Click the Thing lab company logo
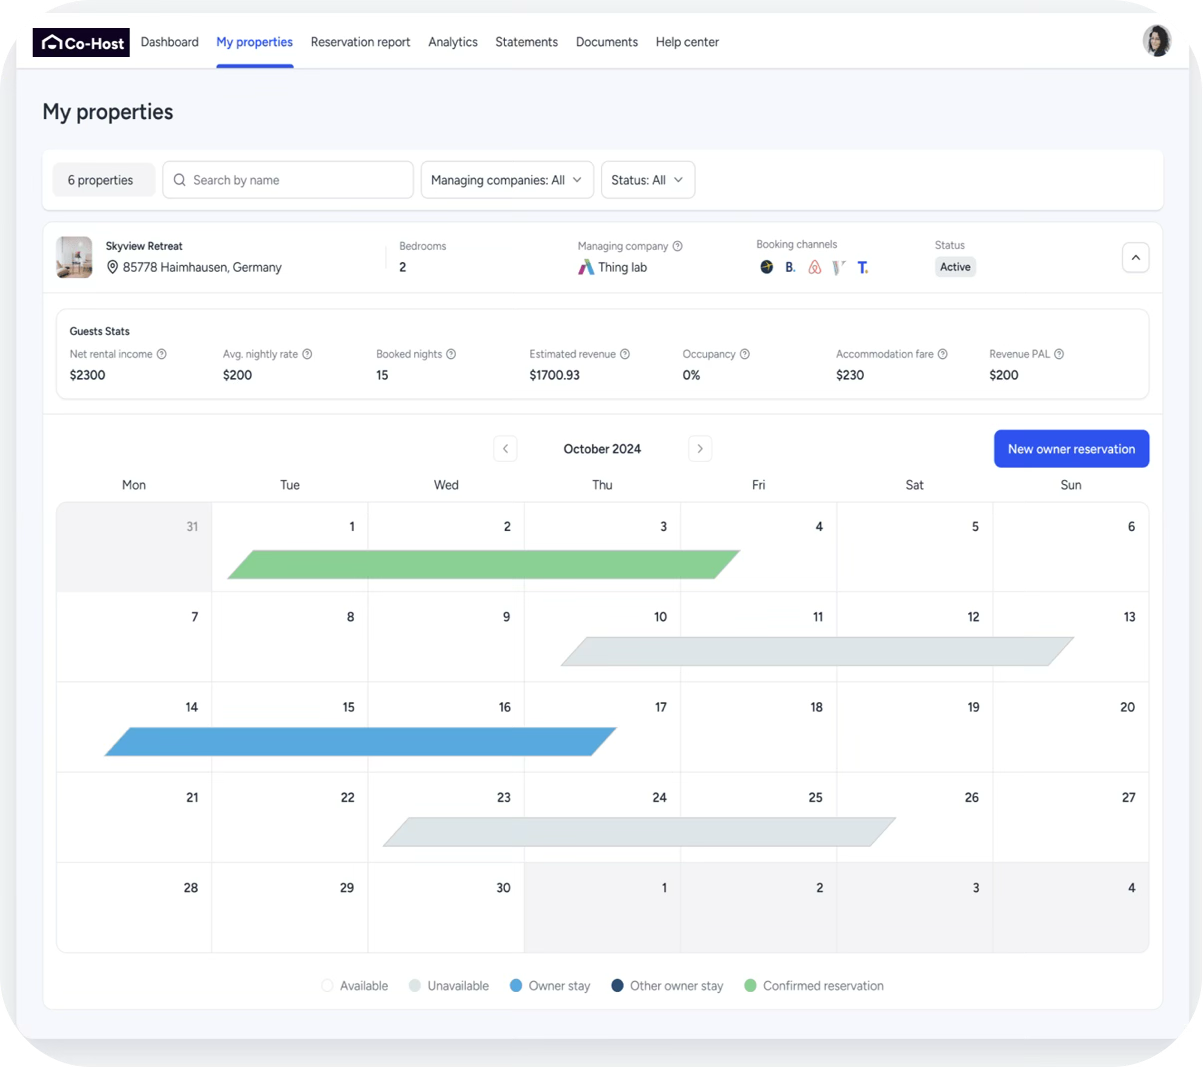The image size is (1203, 1067). [x=586, y=267]
